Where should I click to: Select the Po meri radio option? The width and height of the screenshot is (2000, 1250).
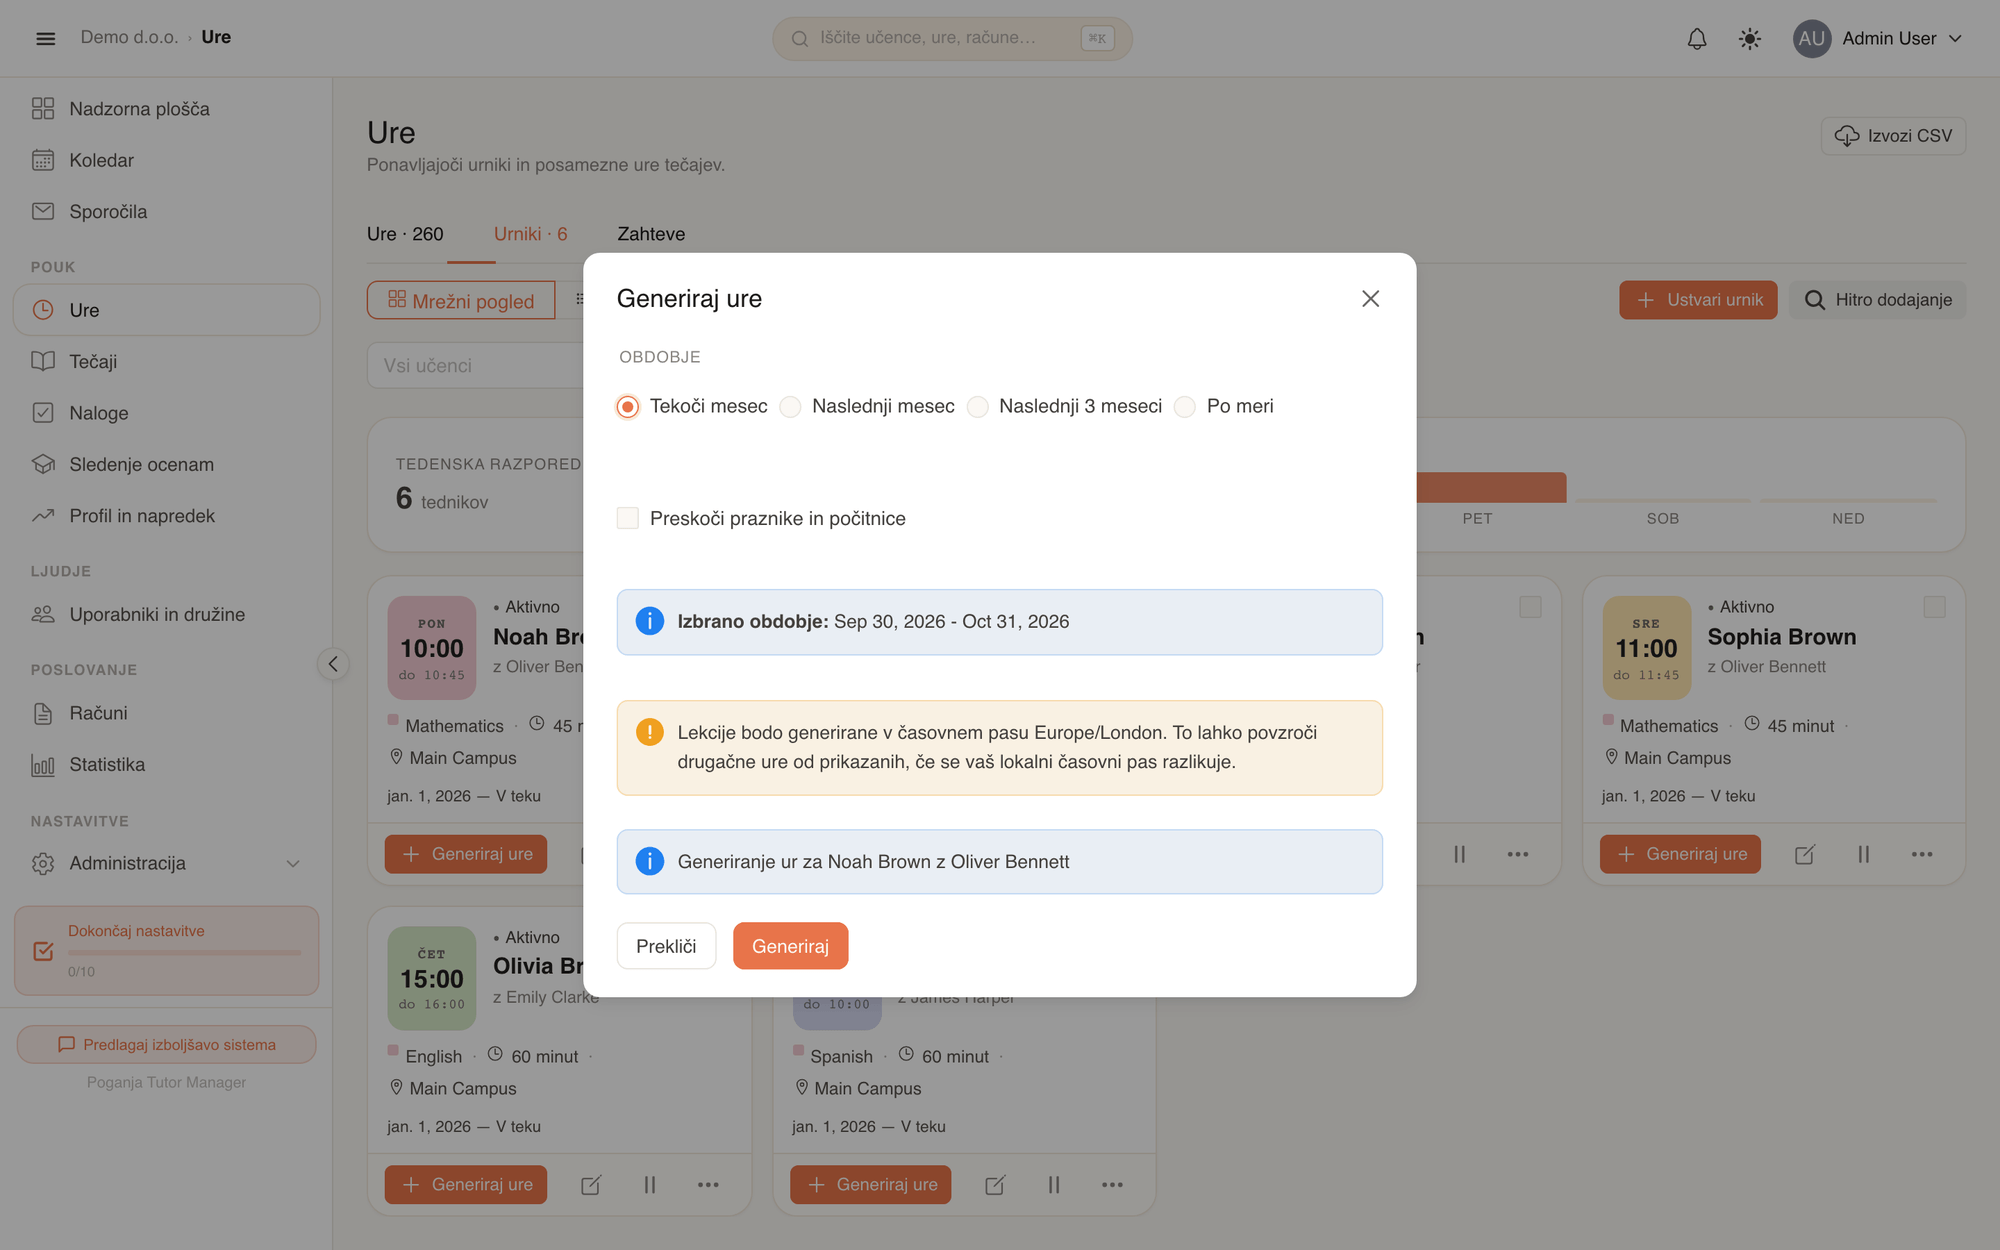1185,407
